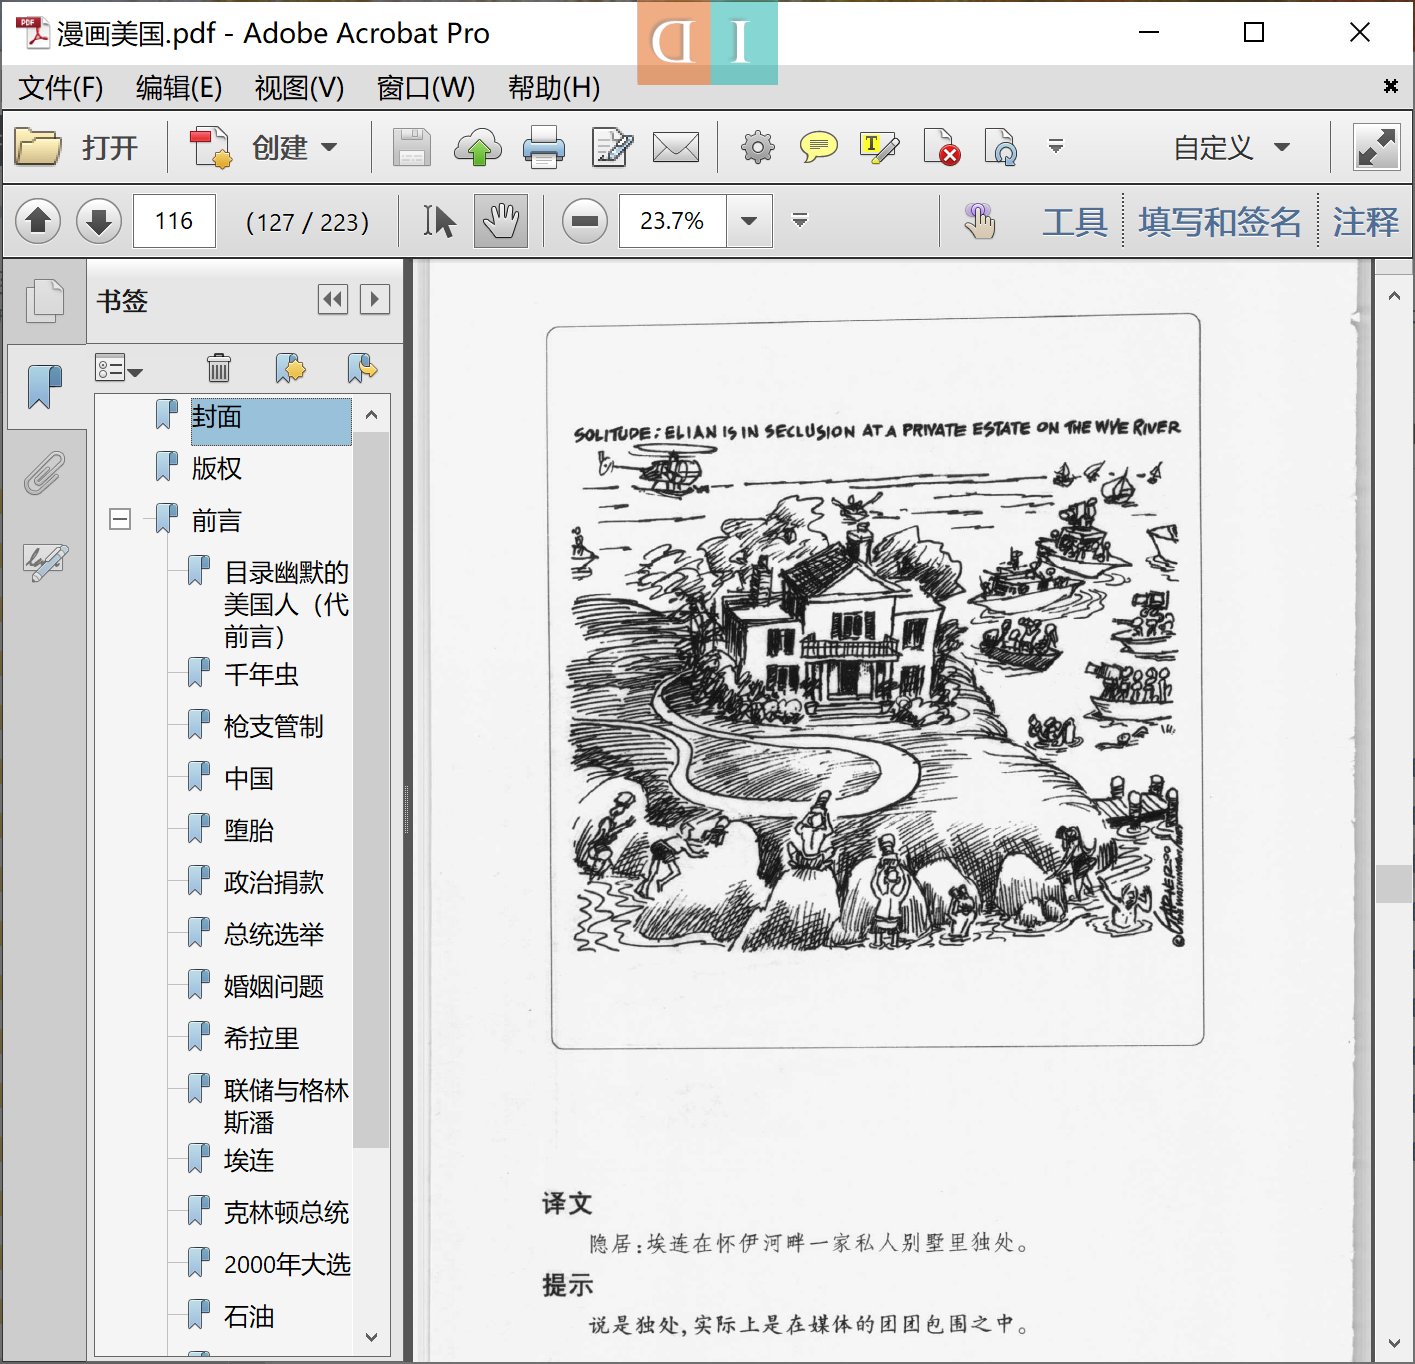Open the zoom percentage dropdown arrow

click(749, 221)
